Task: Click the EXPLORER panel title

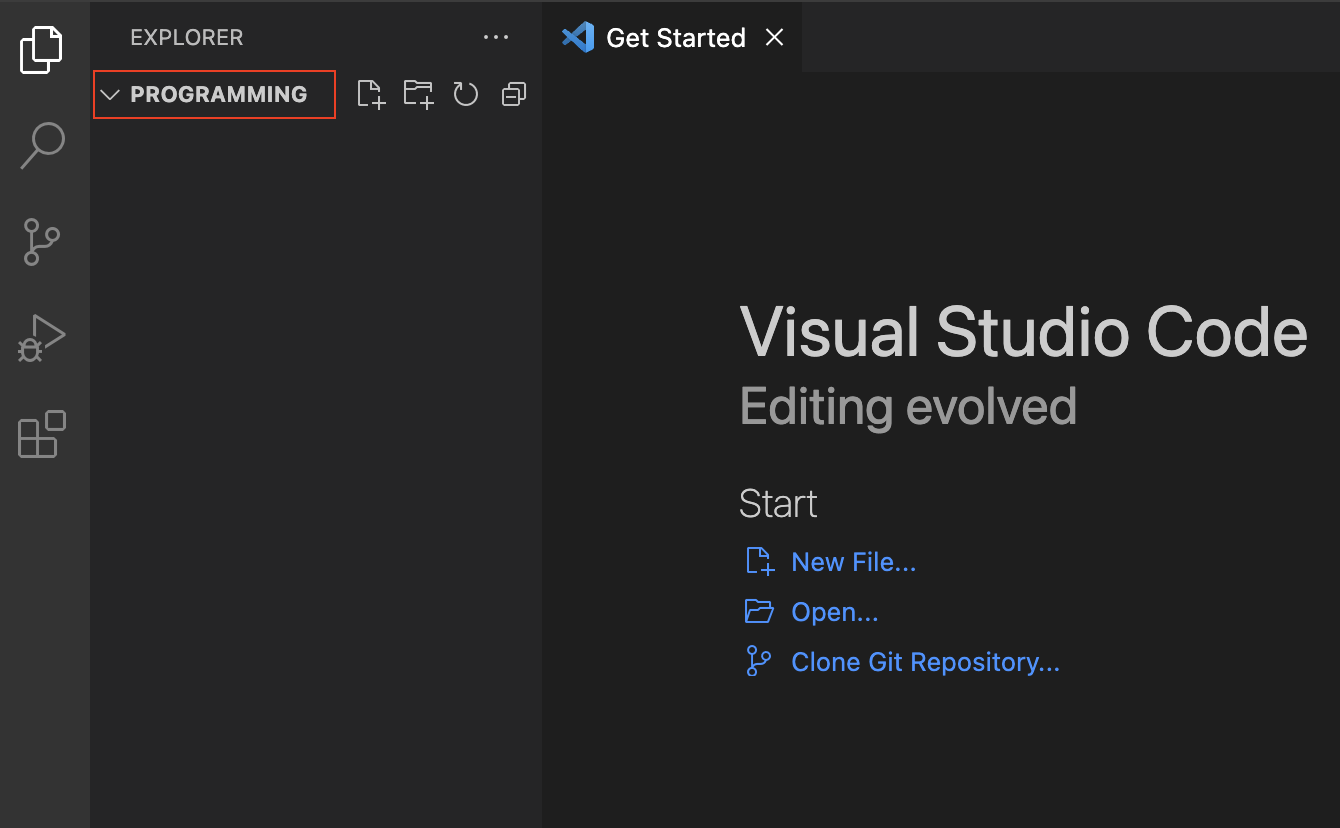Action: click(x=186, y=38)
